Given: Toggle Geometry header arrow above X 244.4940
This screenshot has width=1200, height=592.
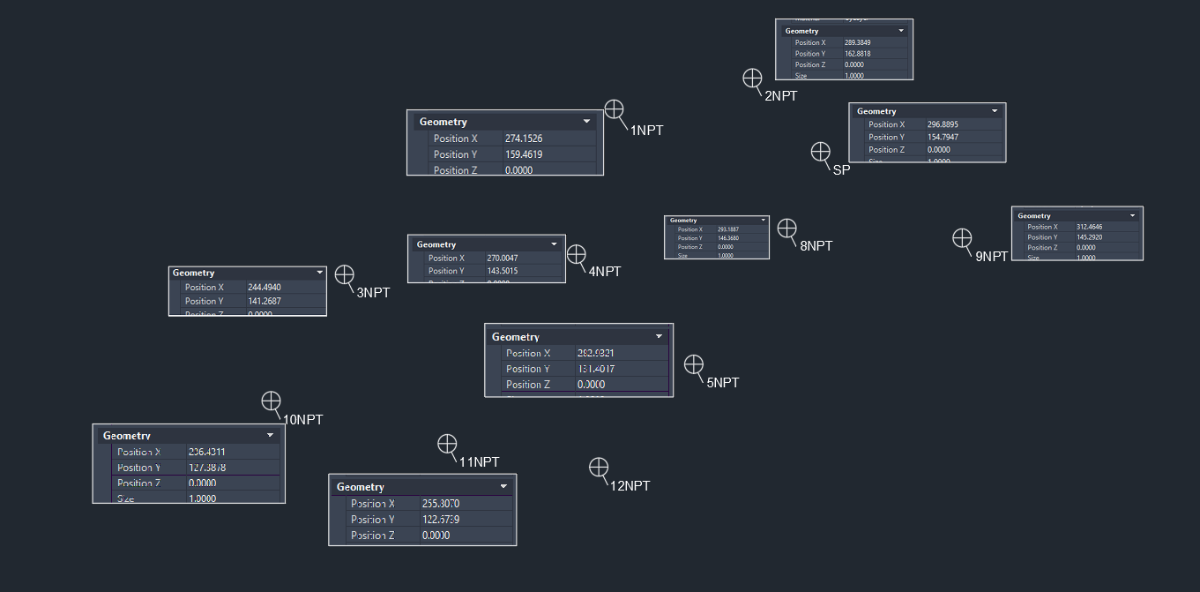Looking at the screenshot, I should (319, 272).
